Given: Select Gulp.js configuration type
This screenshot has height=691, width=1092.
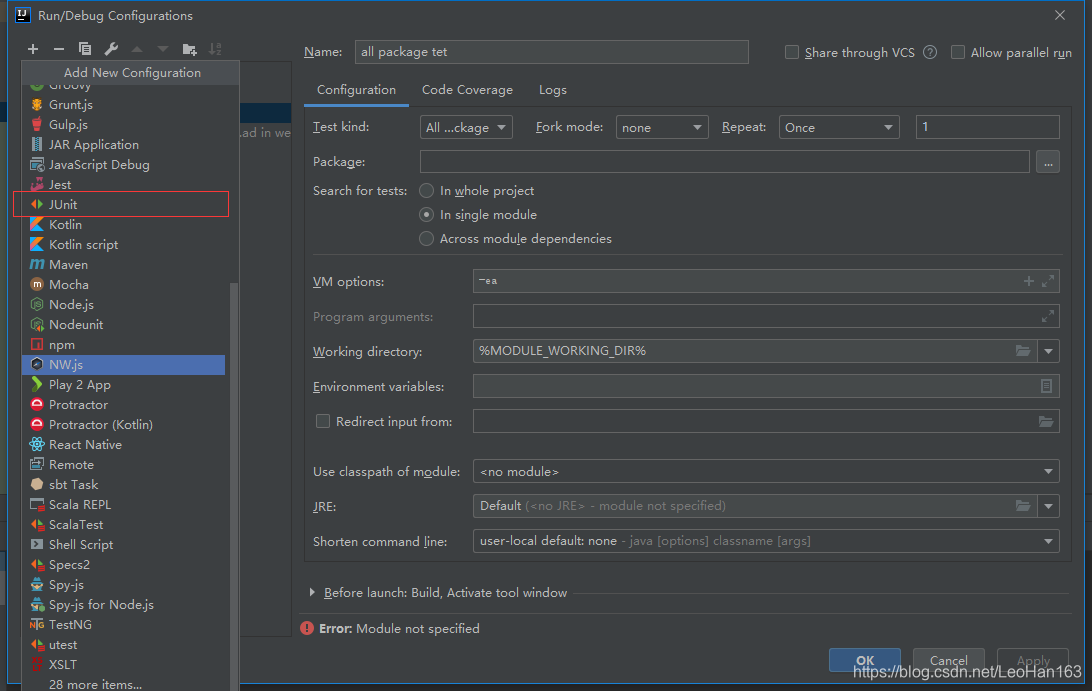Looking at the screenshot, I should [124, 125].
